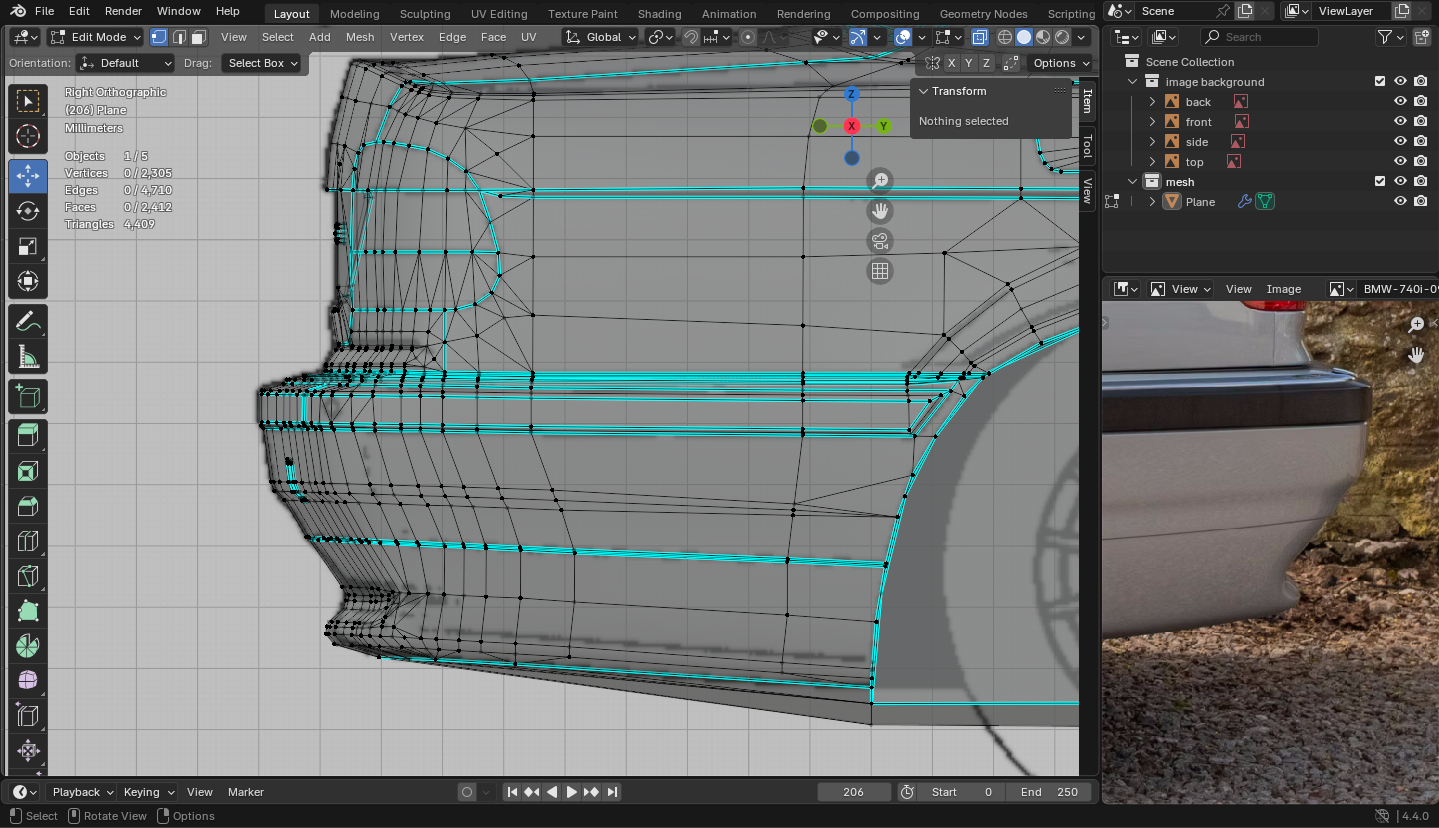
Task: Select the Move tool in toolbar
Action: tap(28, 176)
